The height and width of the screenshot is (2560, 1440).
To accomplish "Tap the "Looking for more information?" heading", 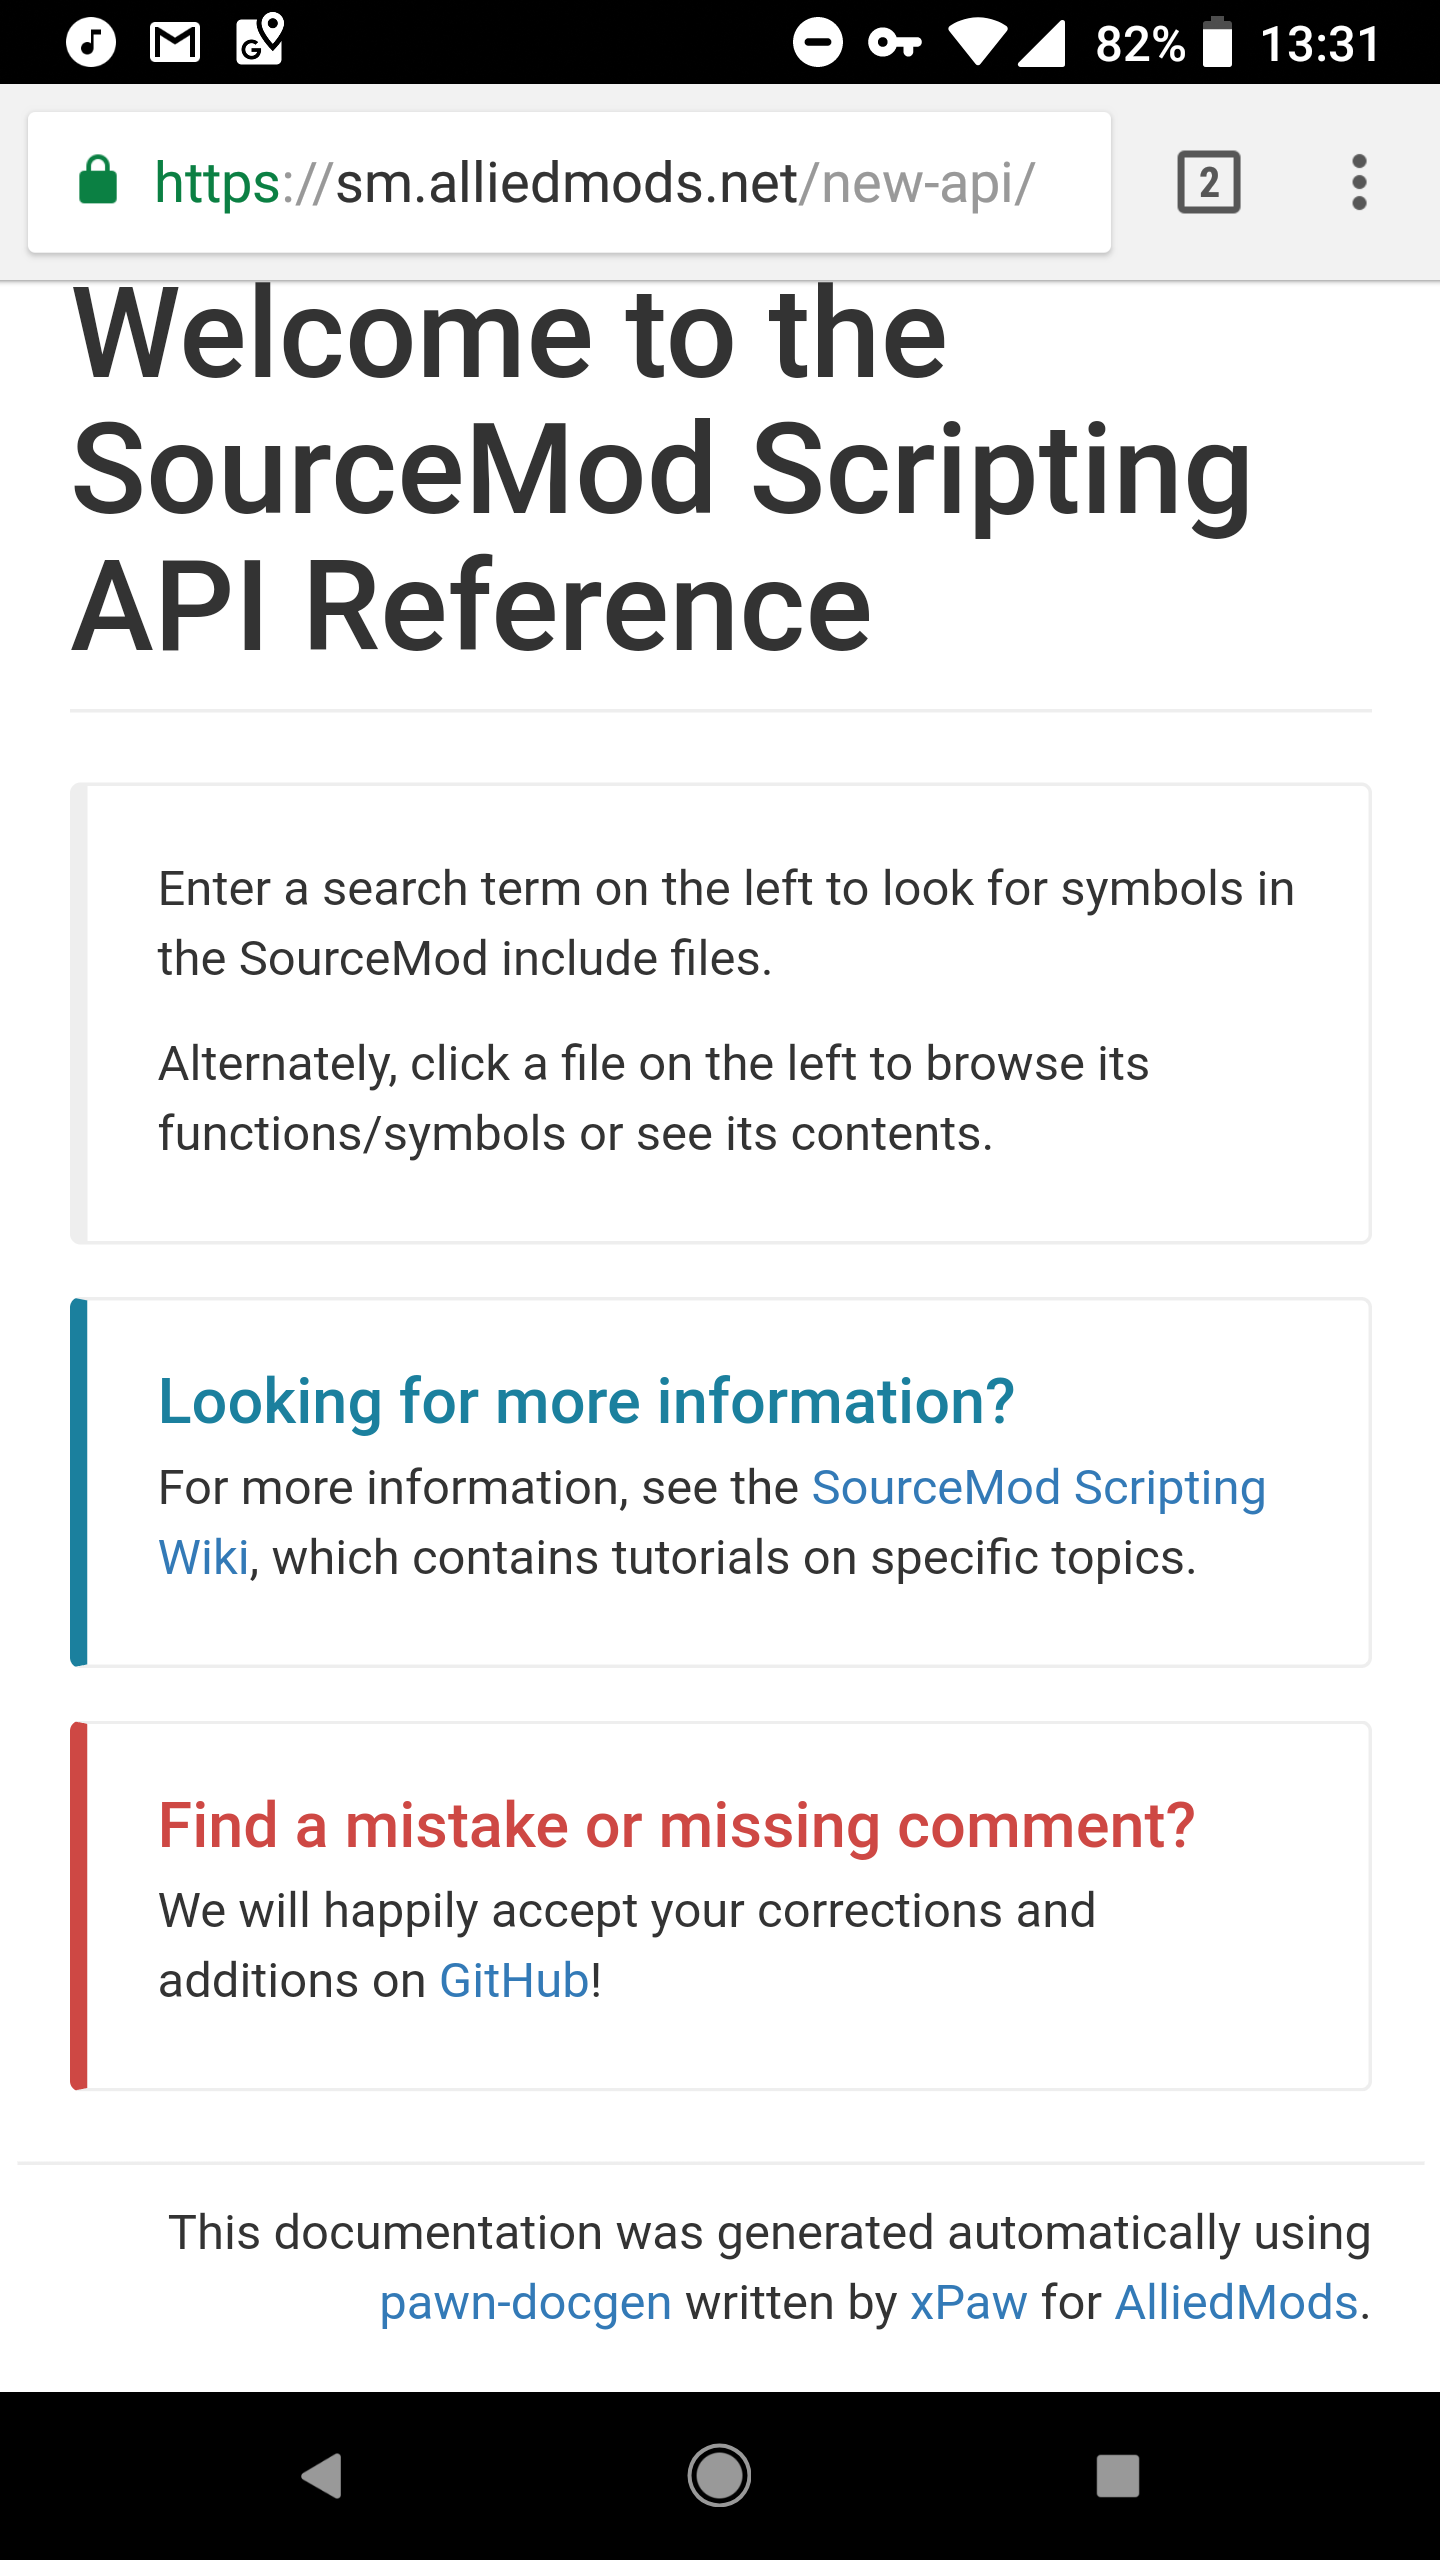I will point(586,1401).
